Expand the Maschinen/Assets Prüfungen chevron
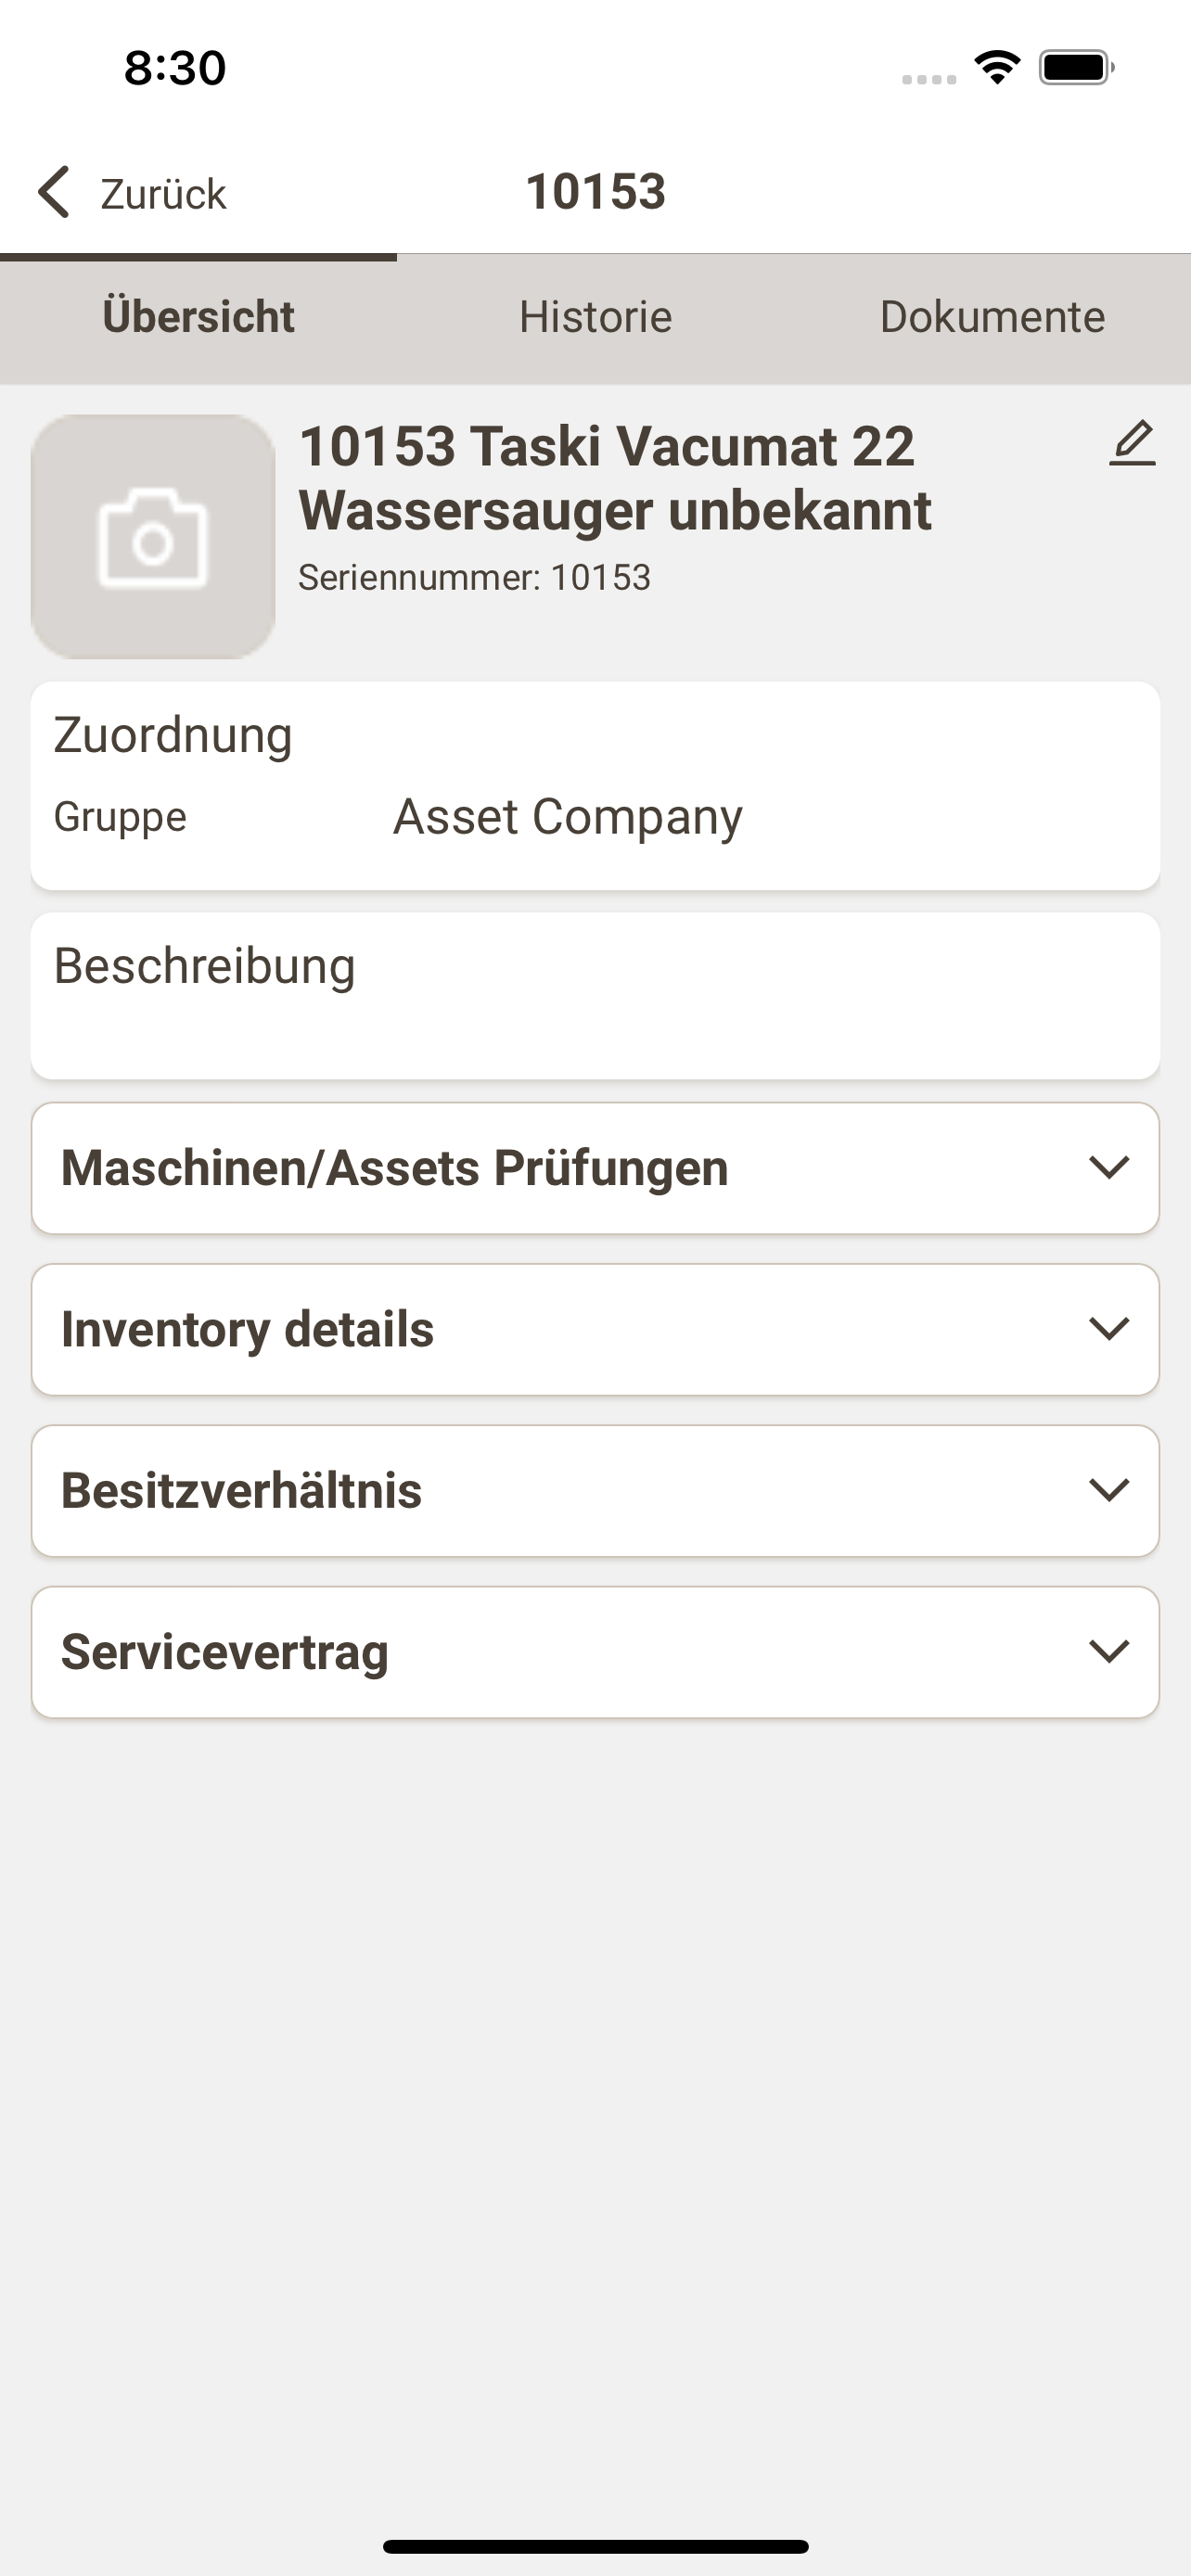The width and height of the screenshot is (1191, 2576). (x=1108, y=1168)
